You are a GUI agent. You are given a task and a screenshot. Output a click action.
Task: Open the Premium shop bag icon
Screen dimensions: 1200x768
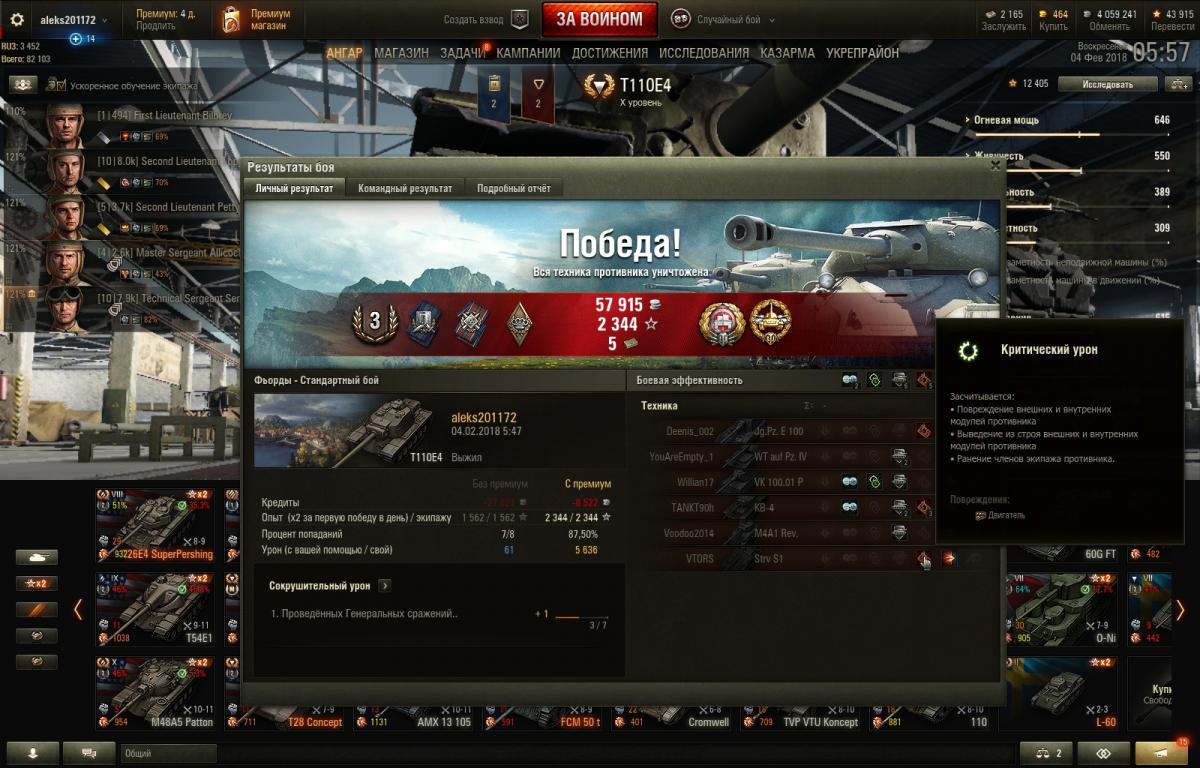[x=231, y=20]
